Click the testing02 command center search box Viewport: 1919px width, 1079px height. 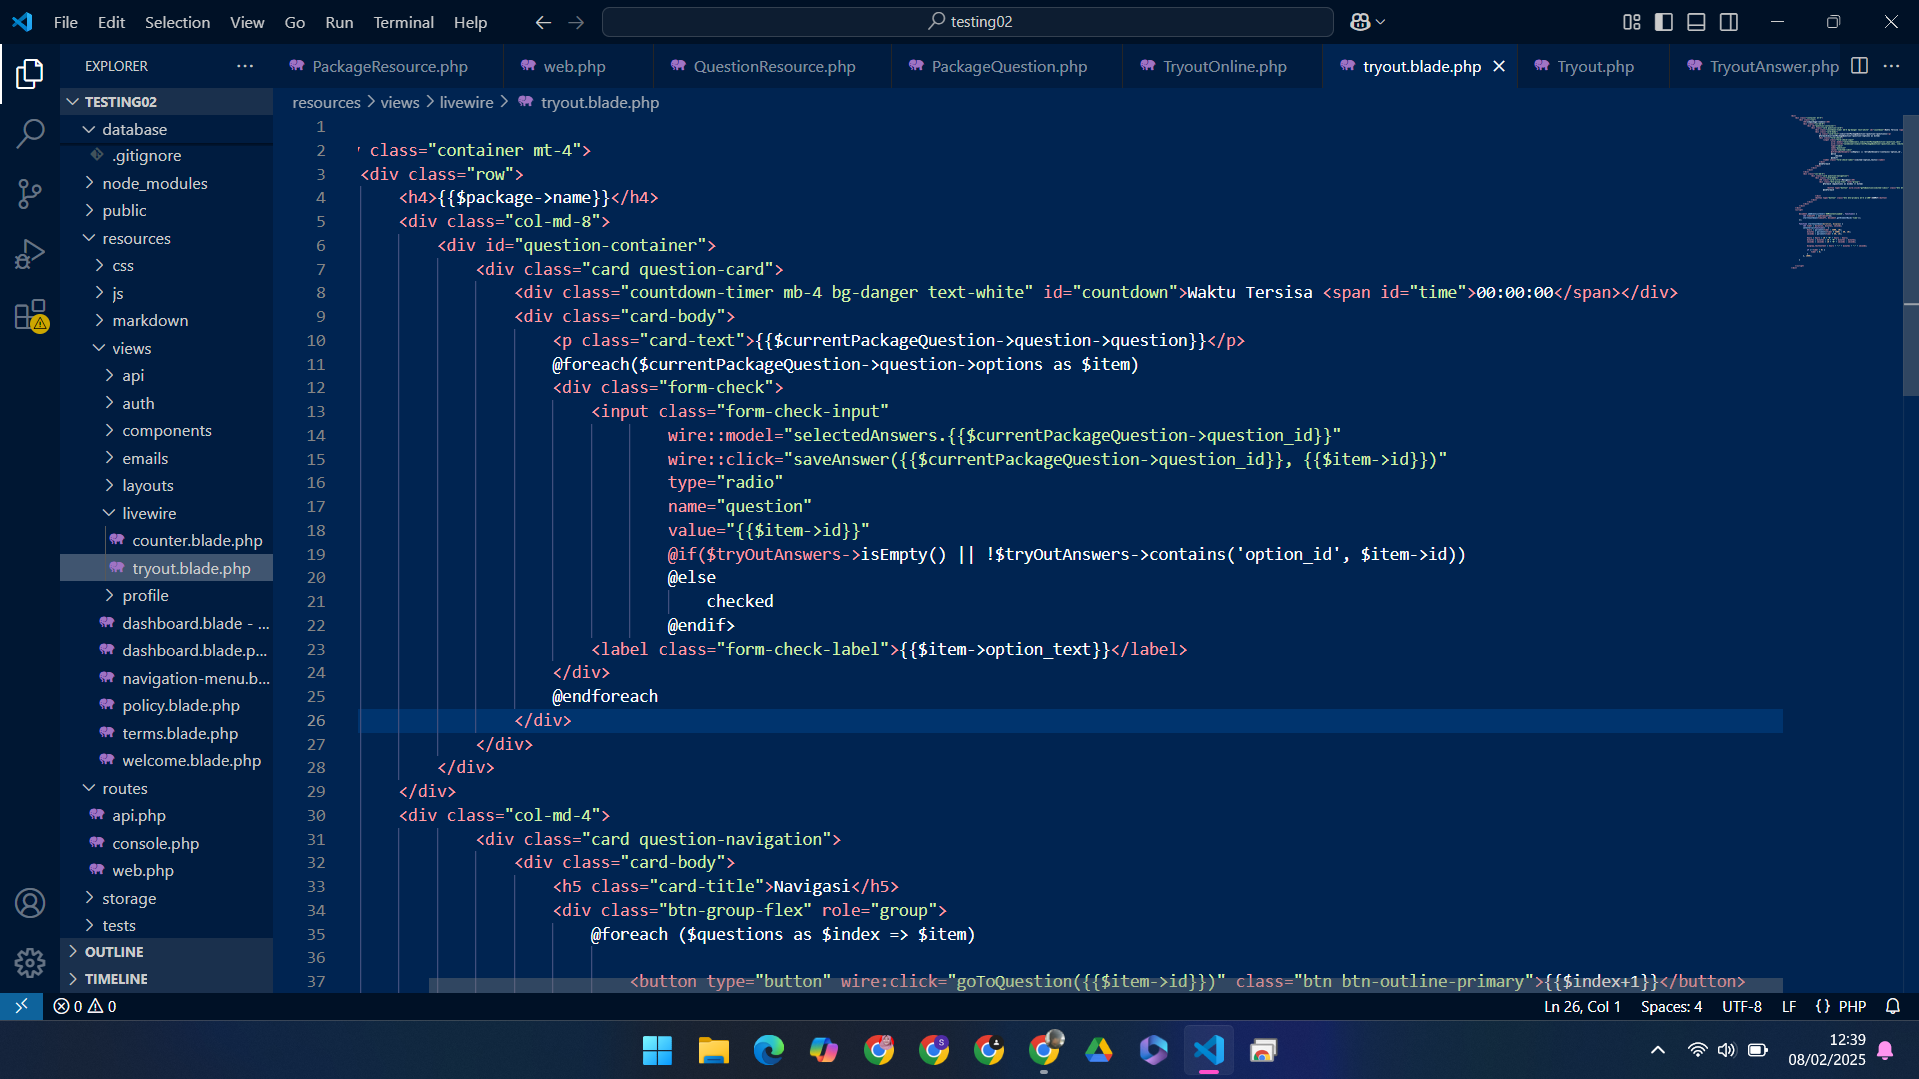(967, 22)
